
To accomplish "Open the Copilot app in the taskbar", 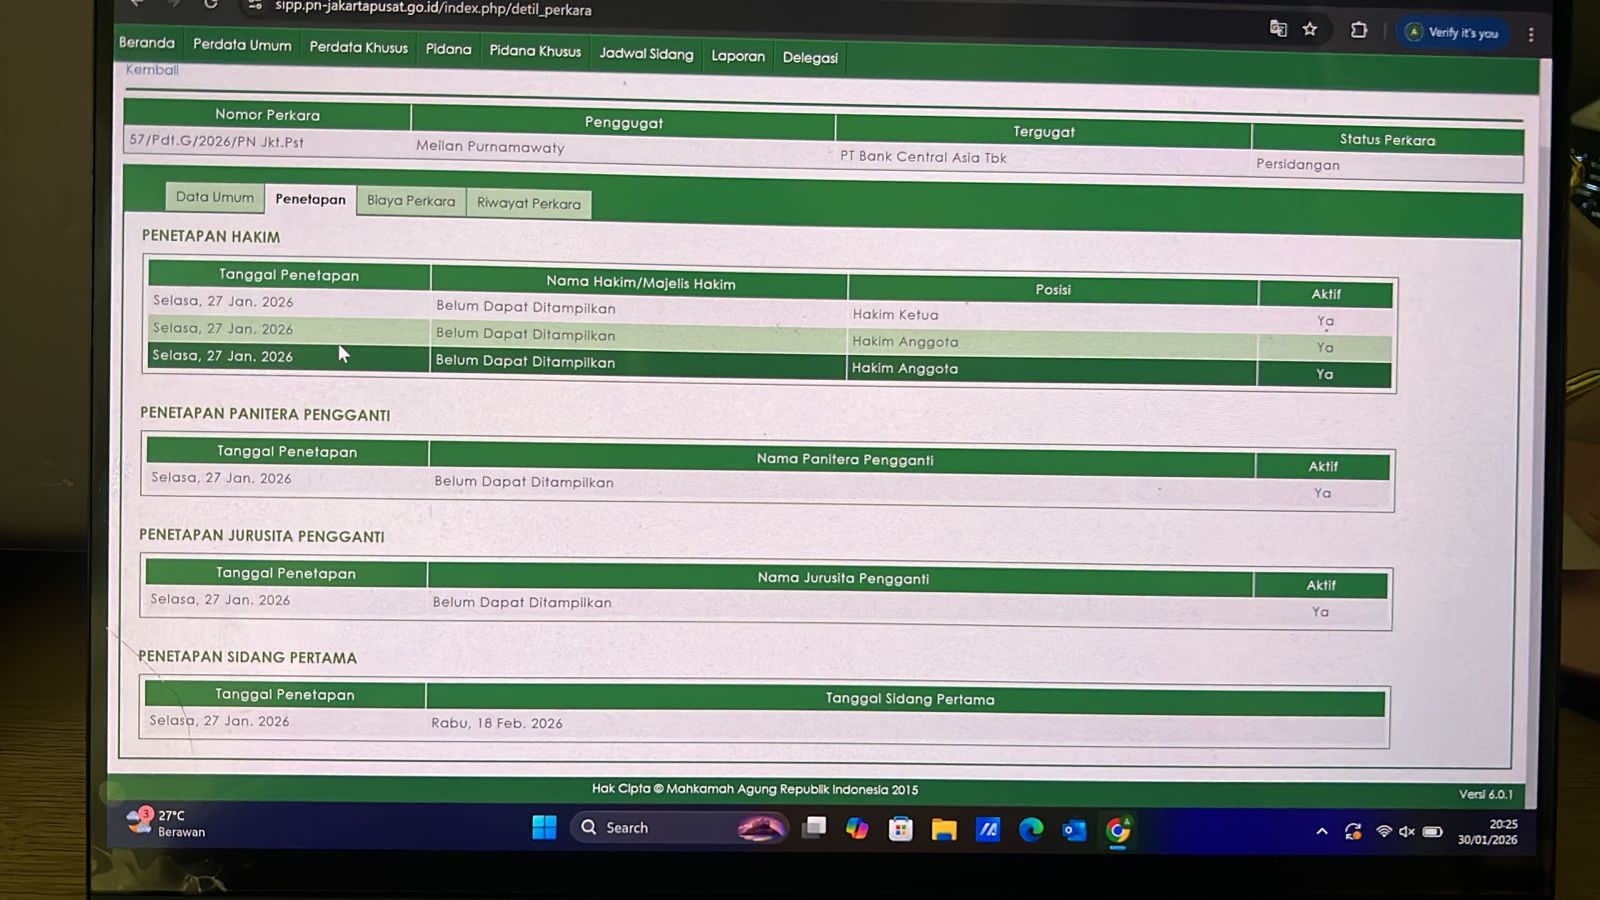I will [857, 829].
